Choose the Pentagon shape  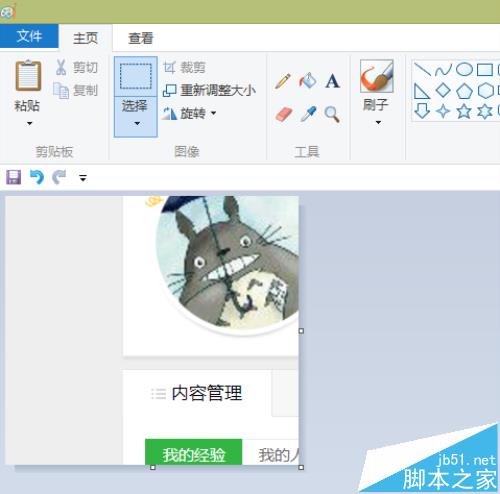(464, 91)
